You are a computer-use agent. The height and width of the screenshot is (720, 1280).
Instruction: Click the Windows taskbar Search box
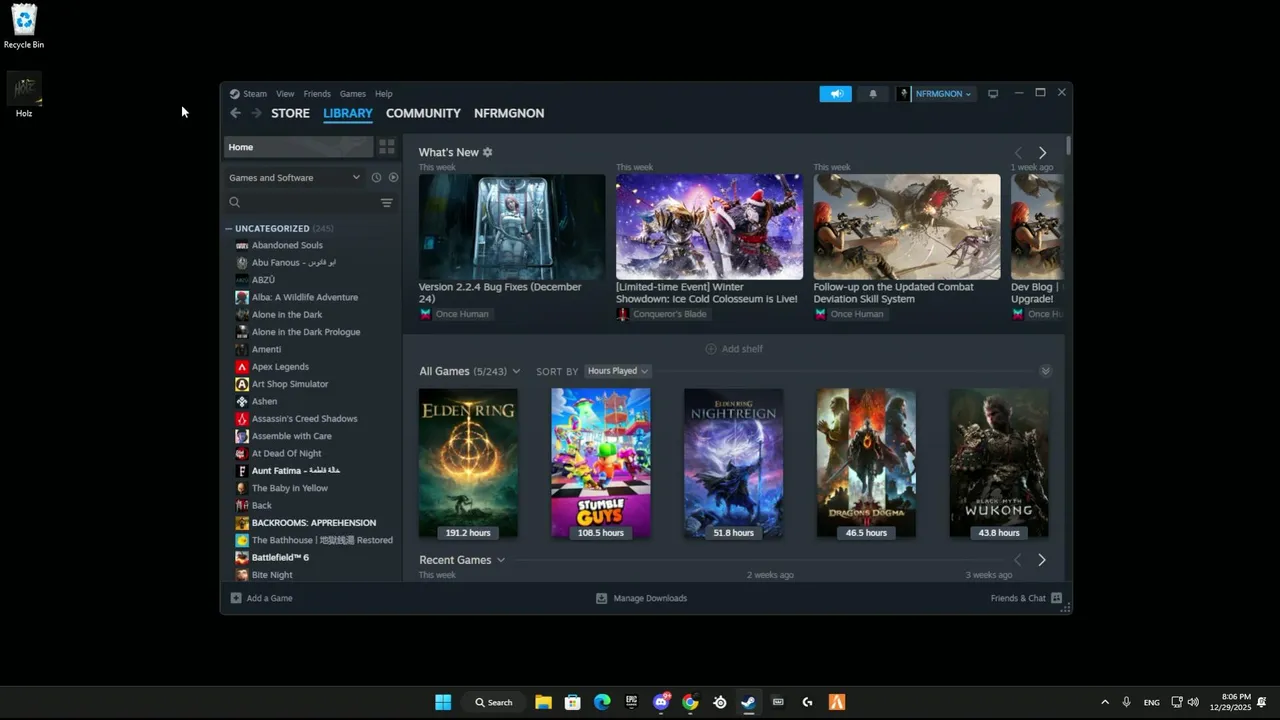pyautogui.click(x=494, y=702)
